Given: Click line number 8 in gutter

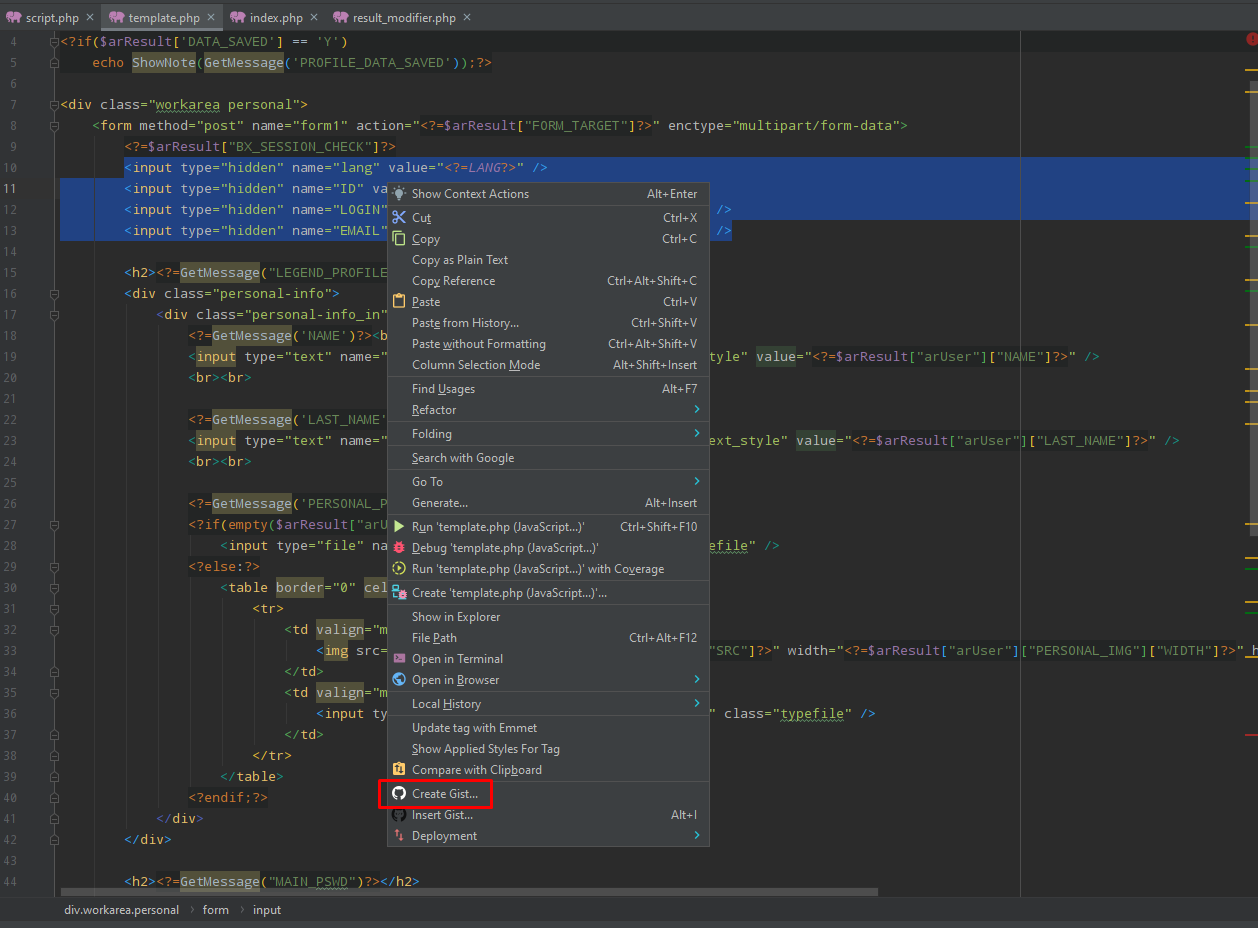Looking at the screenshot, I should pyautogui.click(x=13, y=126).
